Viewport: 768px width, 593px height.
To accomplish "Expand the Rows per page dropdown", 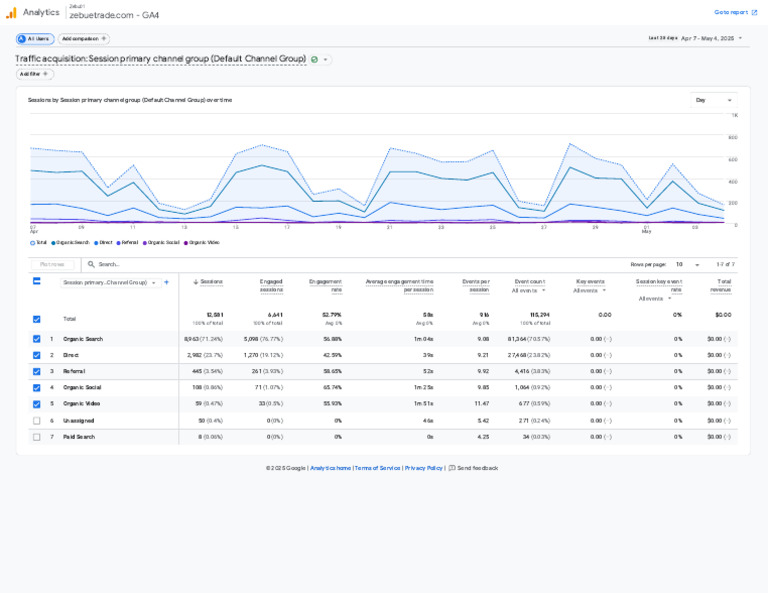I will click(688, 264).
